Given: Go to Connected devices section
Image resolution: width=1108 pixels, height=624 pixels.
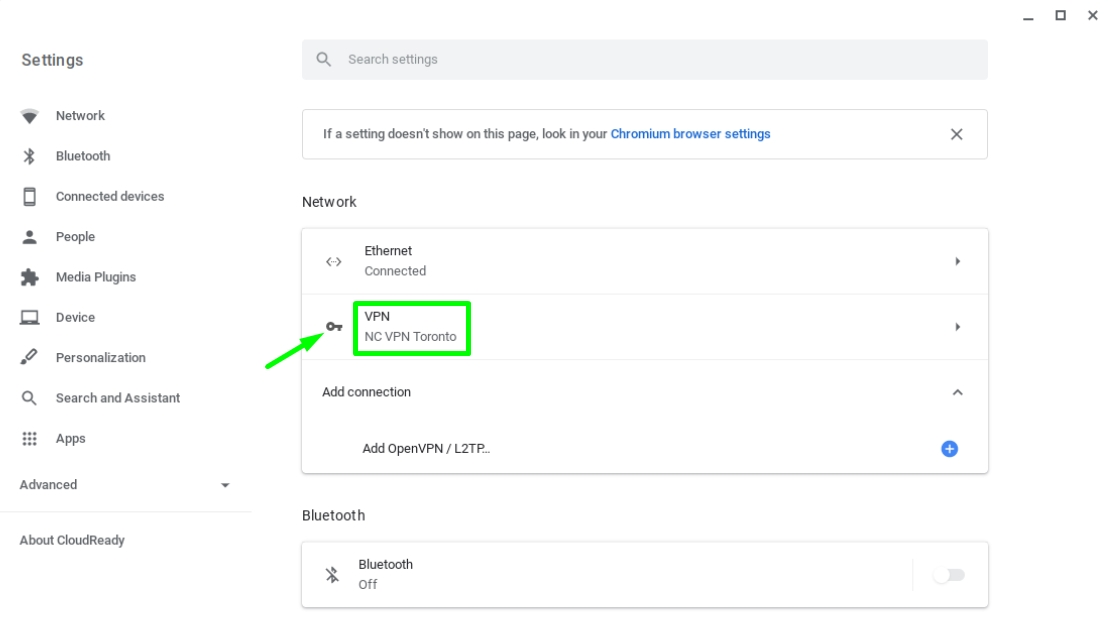Looking at the screenshot, I should click(x=110, y=196).
